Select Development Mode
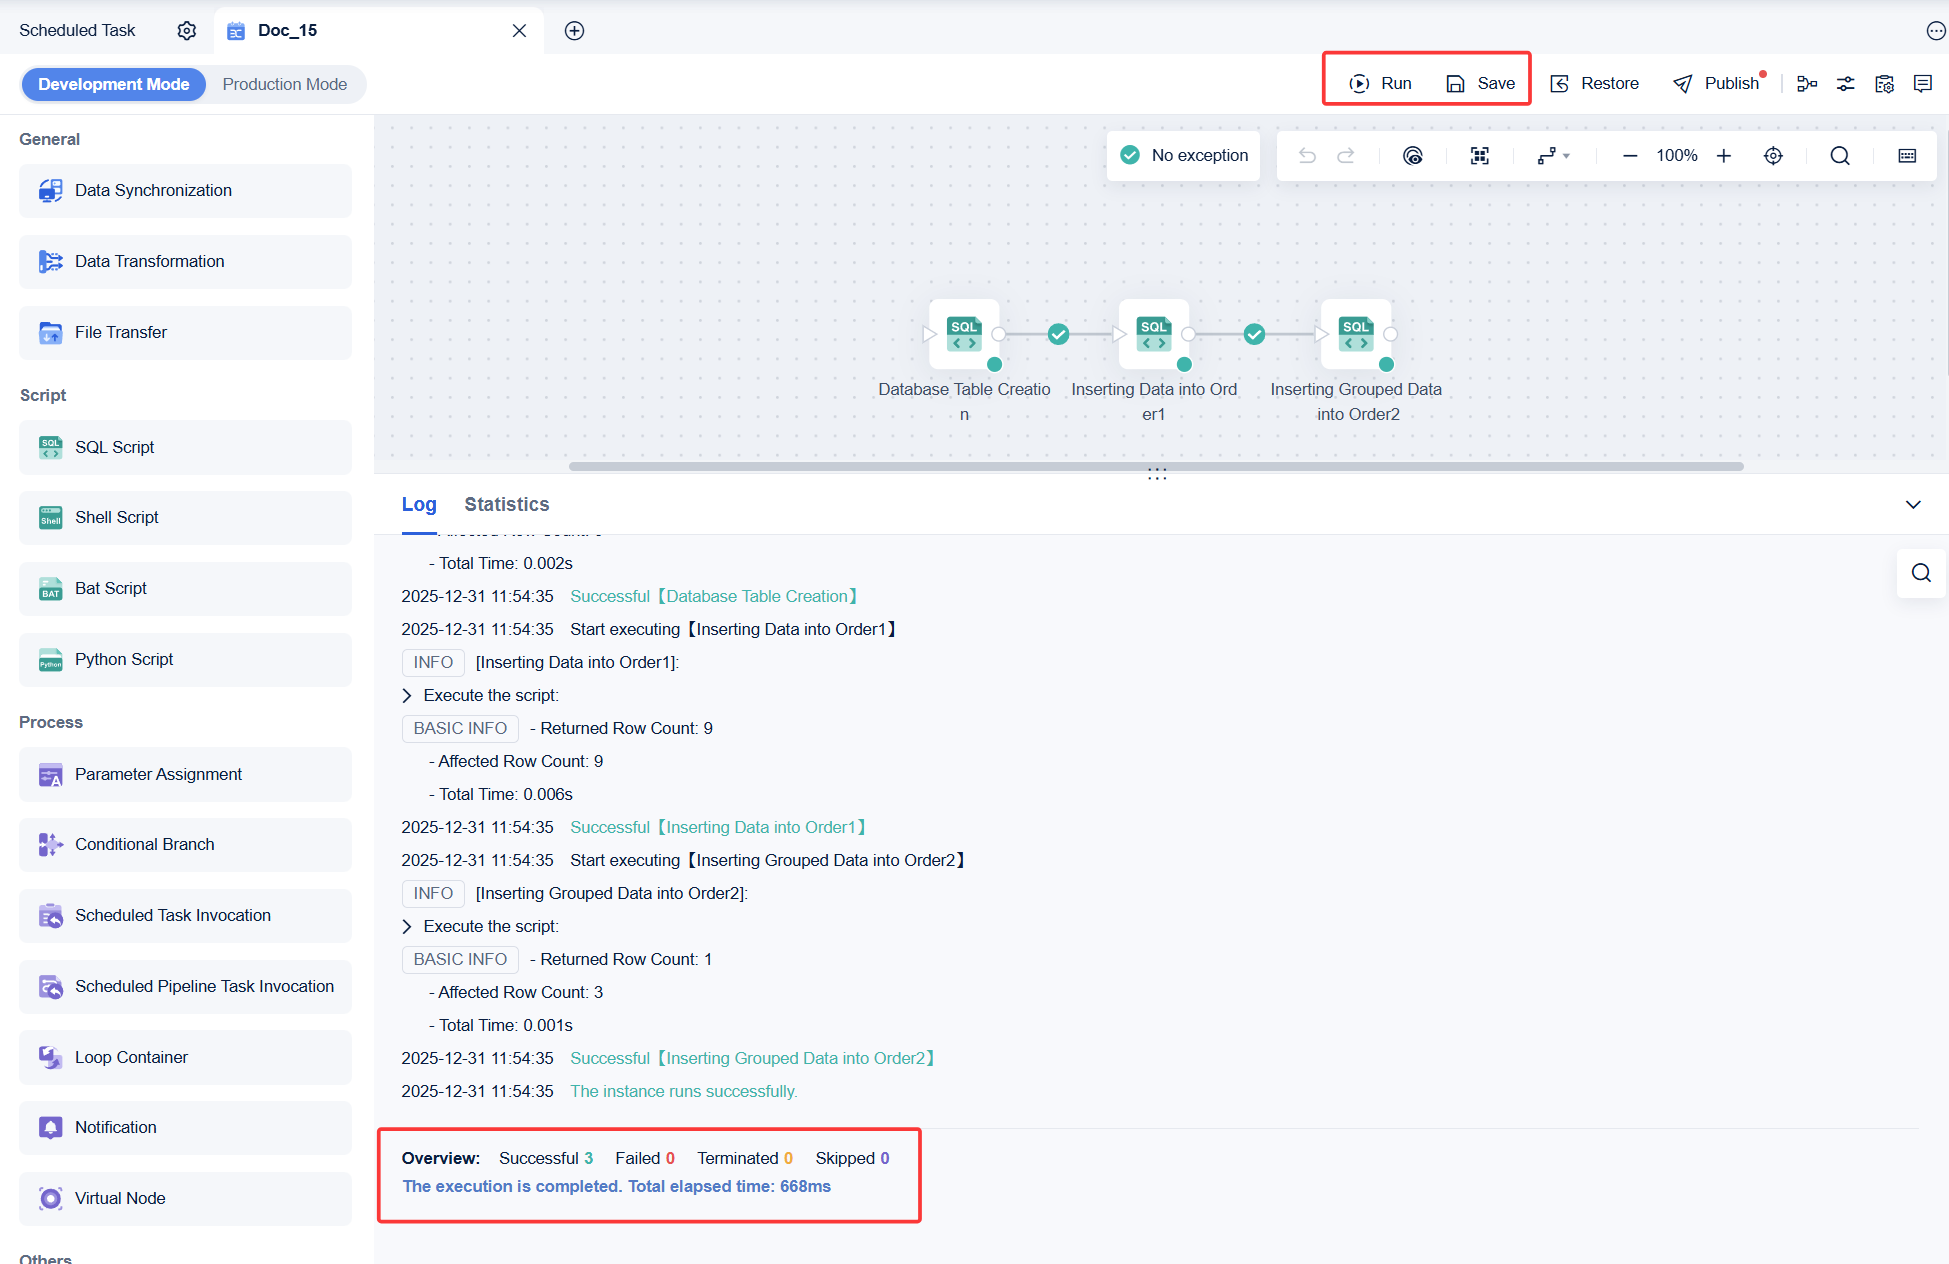 coord(114,84)
